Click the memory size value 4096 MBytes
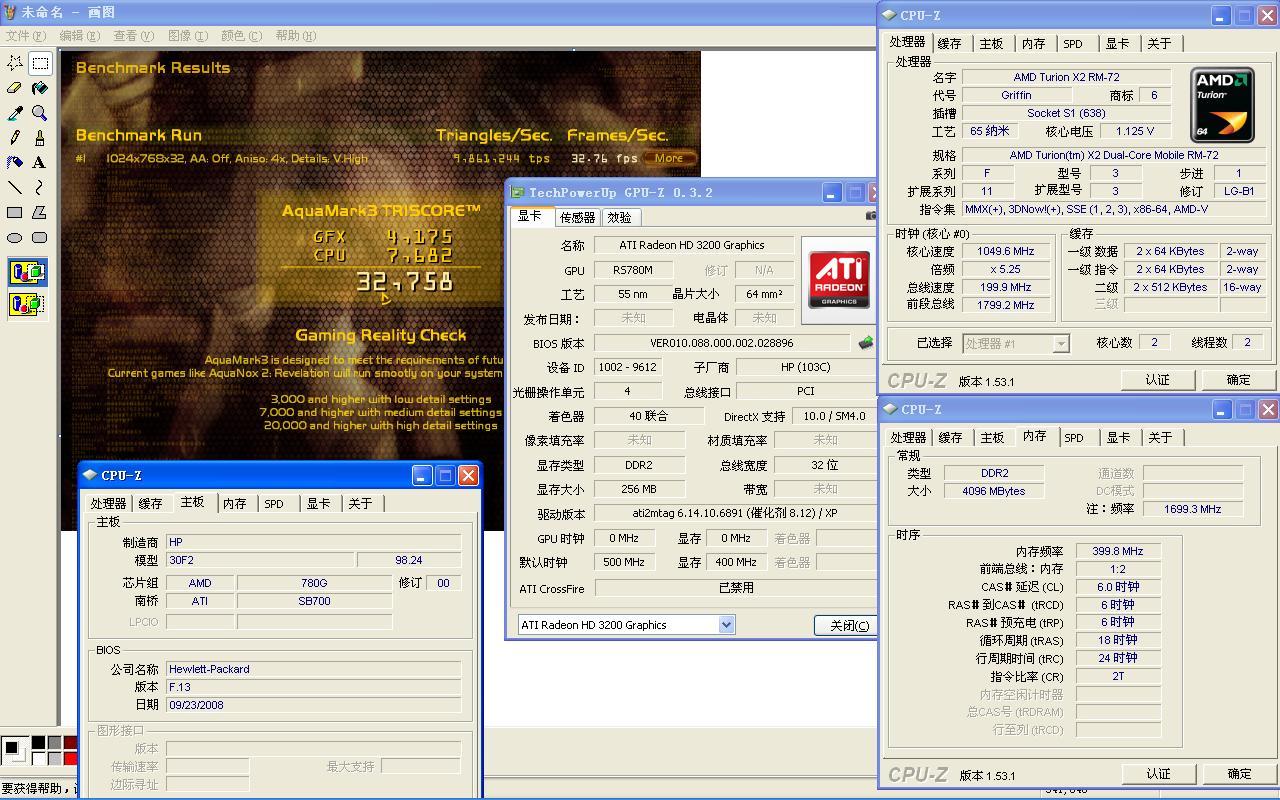Image resolution: width=1280 pixels, height=800 pixels. (x=994, y=491)
